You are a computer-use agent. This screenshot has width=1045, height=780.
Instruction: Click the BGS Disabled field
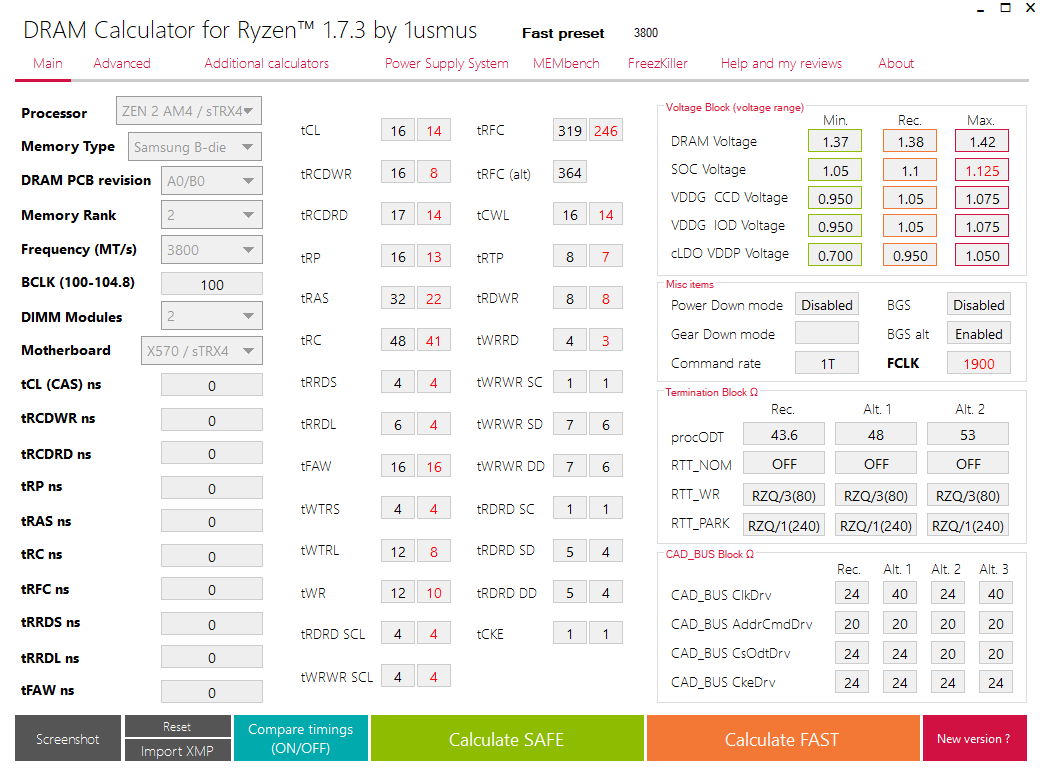coord(978,305)
